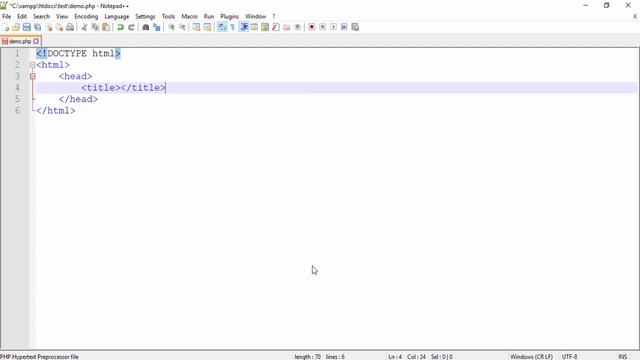Close the demo.php tab with its X

[36, 41]
